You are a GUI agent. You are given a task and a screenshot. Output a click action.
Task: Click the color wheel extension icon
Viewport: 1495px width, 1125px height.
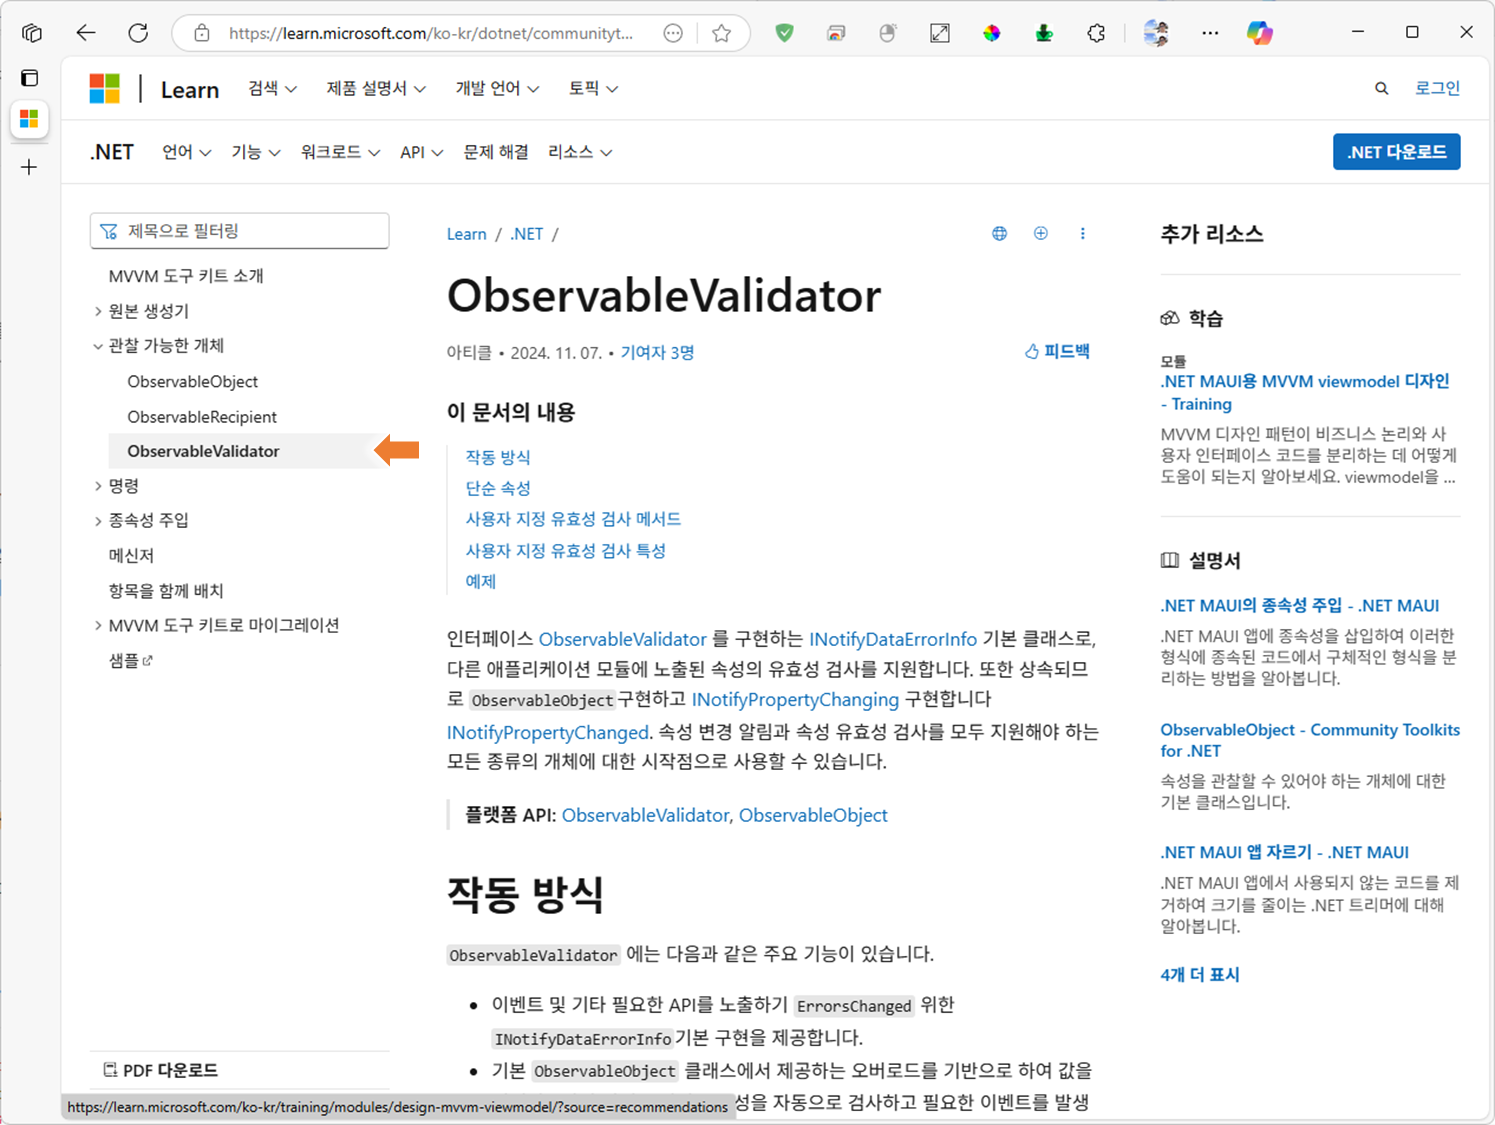(x=991, y=33)
